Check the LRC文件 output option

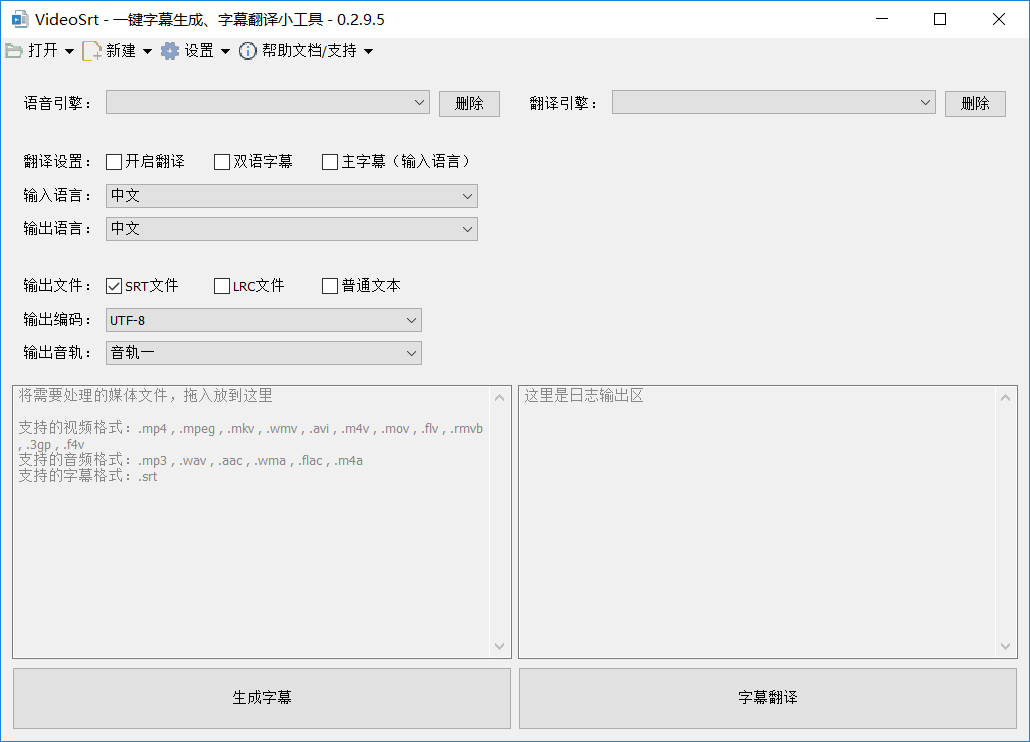[x=222, y=286]
